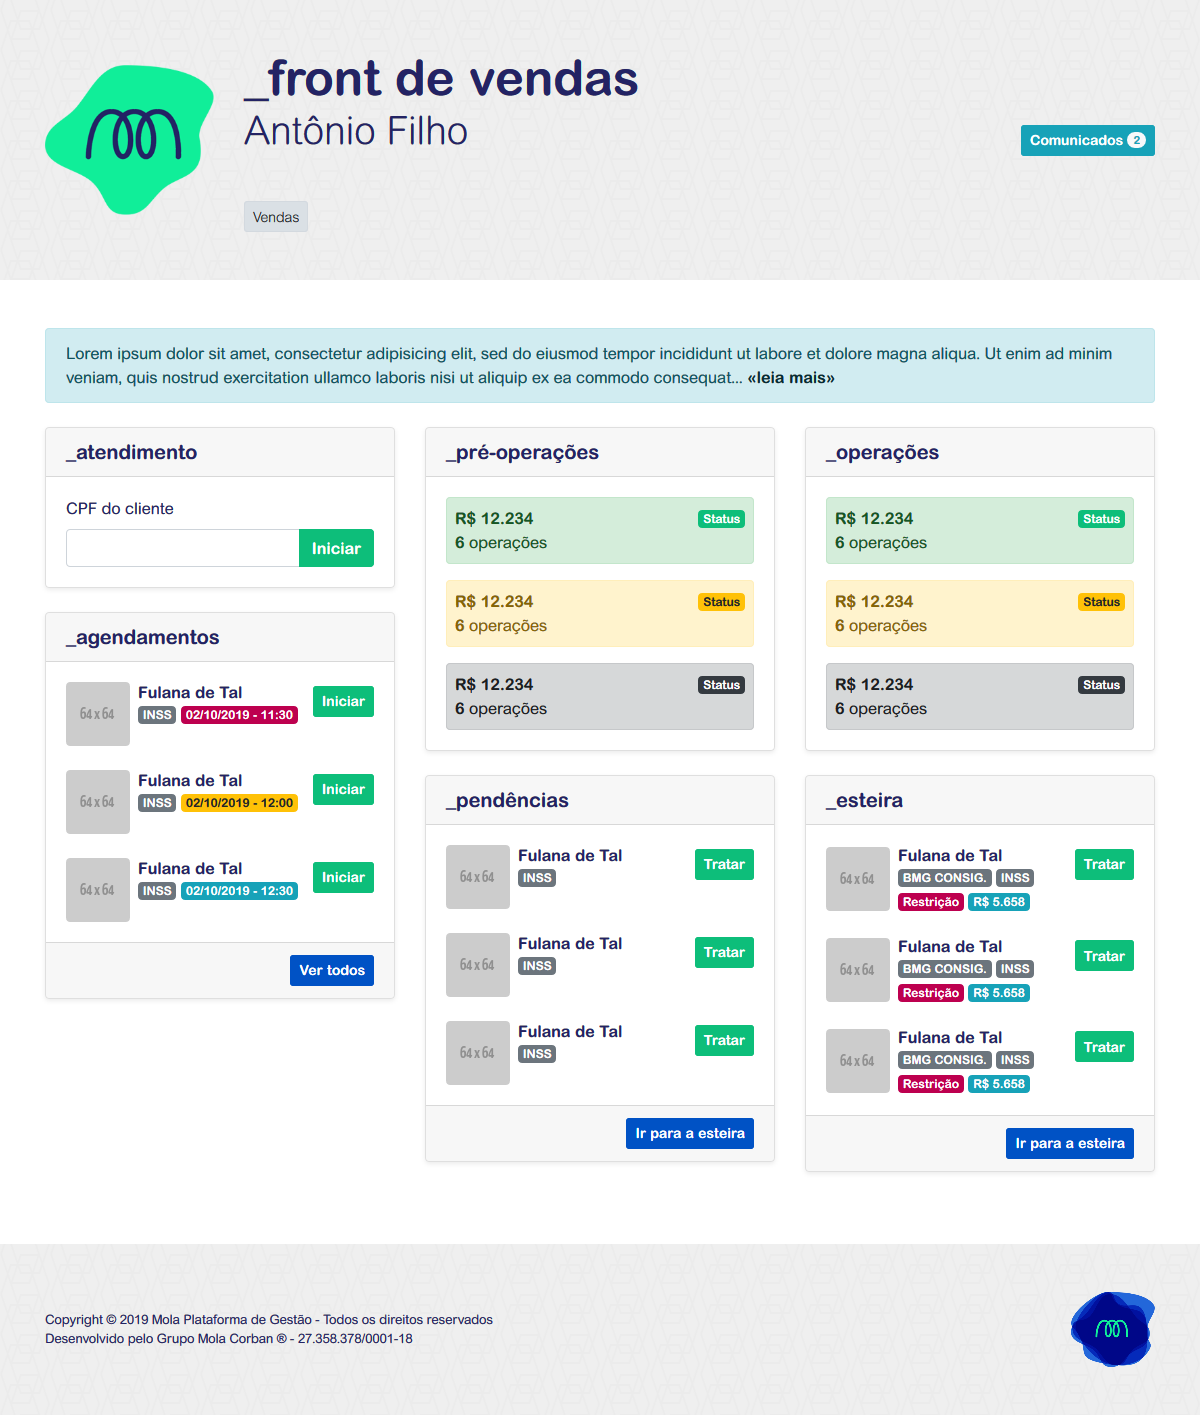
Task: Click Status badge on green operações card
Action: point(1101,519)
